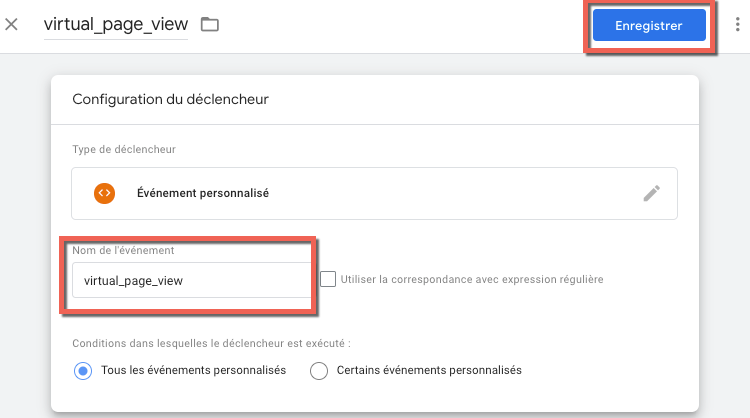Click the Utiliser la correspondance avec expression régulière label
The height and width of the screenshot is (418, 750).
tap(472, 279)
